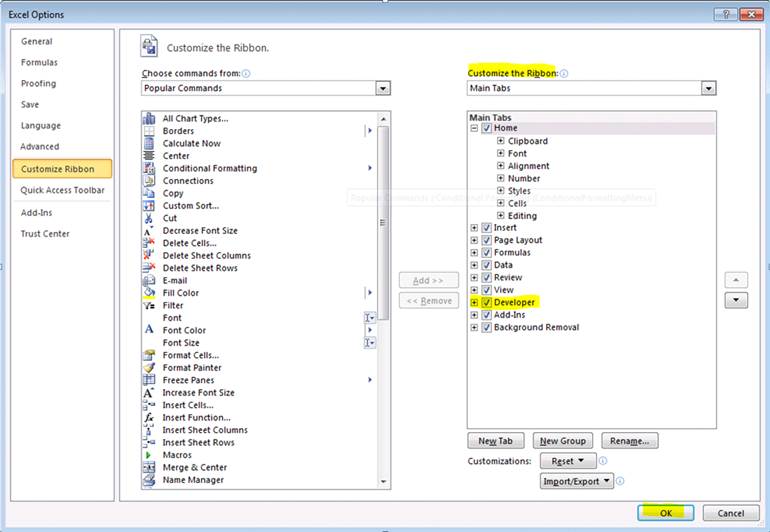This screenshot has width=770, height=532.
Task: Click the Filter funnel icon
Action: coord(149,305)
